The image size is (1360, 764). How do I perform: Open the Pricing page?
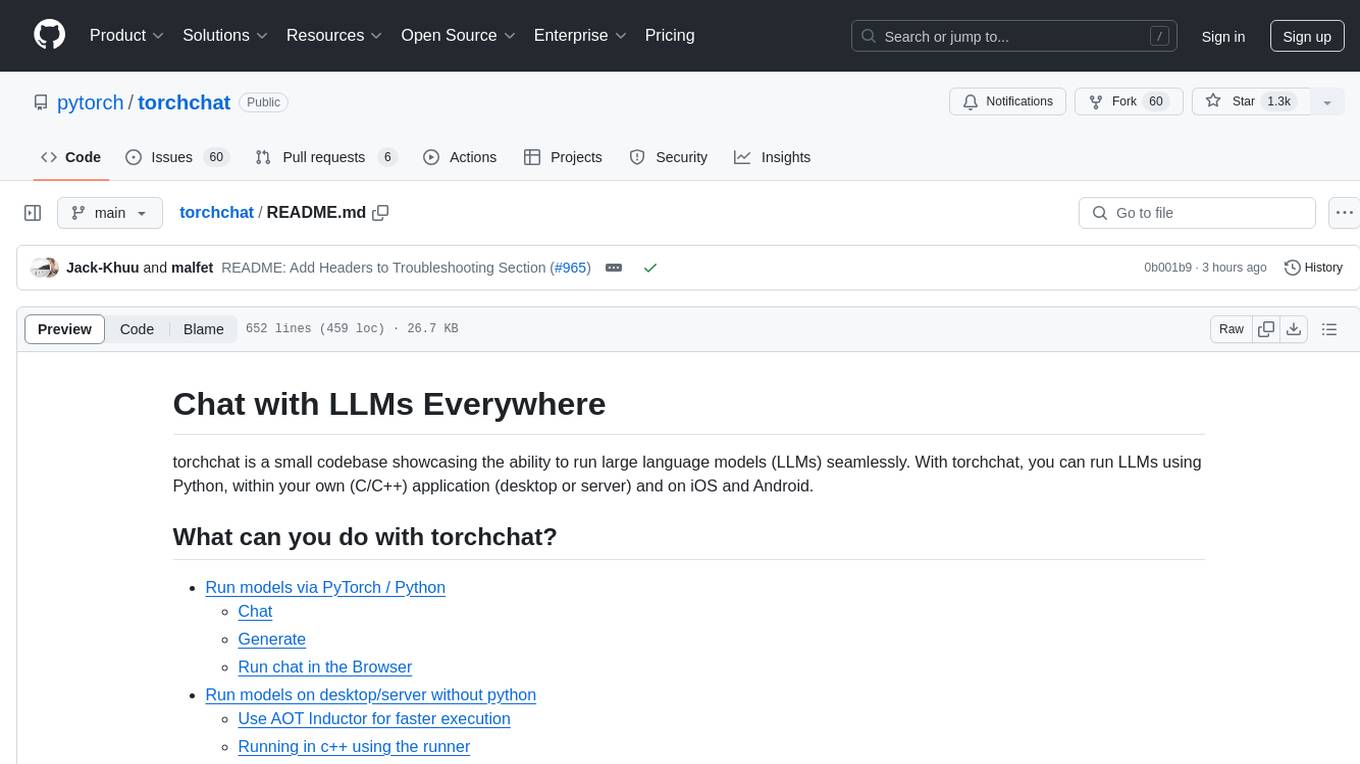[670, 35]
